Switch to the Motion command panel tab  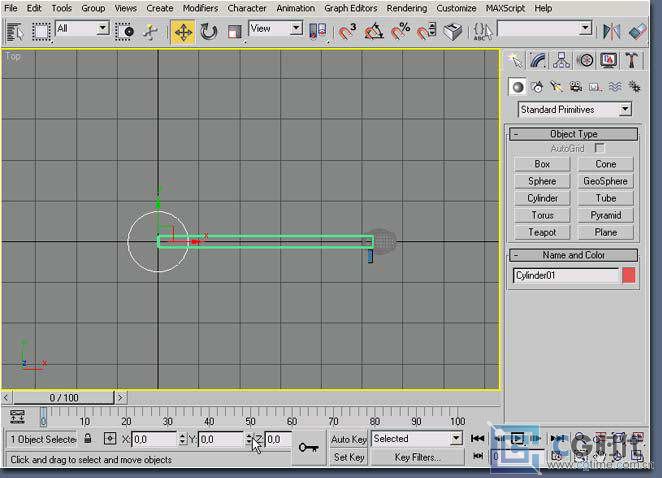coord(585,60)
